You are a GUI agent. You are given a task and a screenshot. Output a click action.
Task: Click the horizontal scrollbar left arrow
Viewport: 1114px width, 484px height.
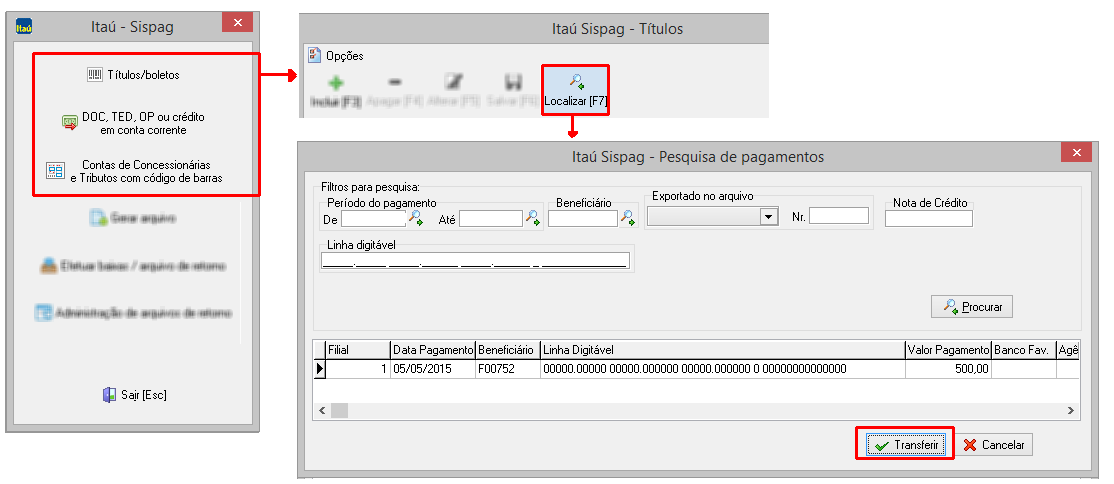(x=322, y=411)
